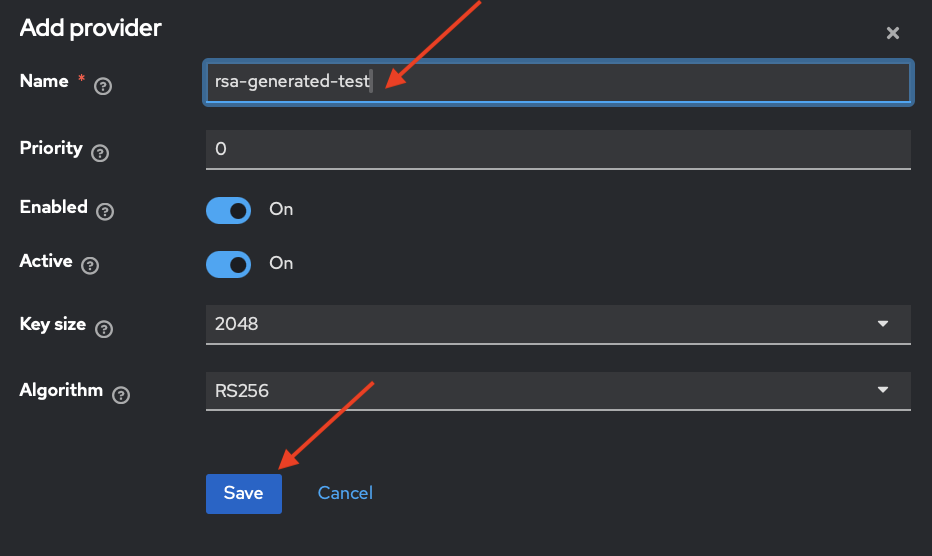Expand the Algorithm dropdown showing RS256
932x556 pixels.
tap(558, 390)
